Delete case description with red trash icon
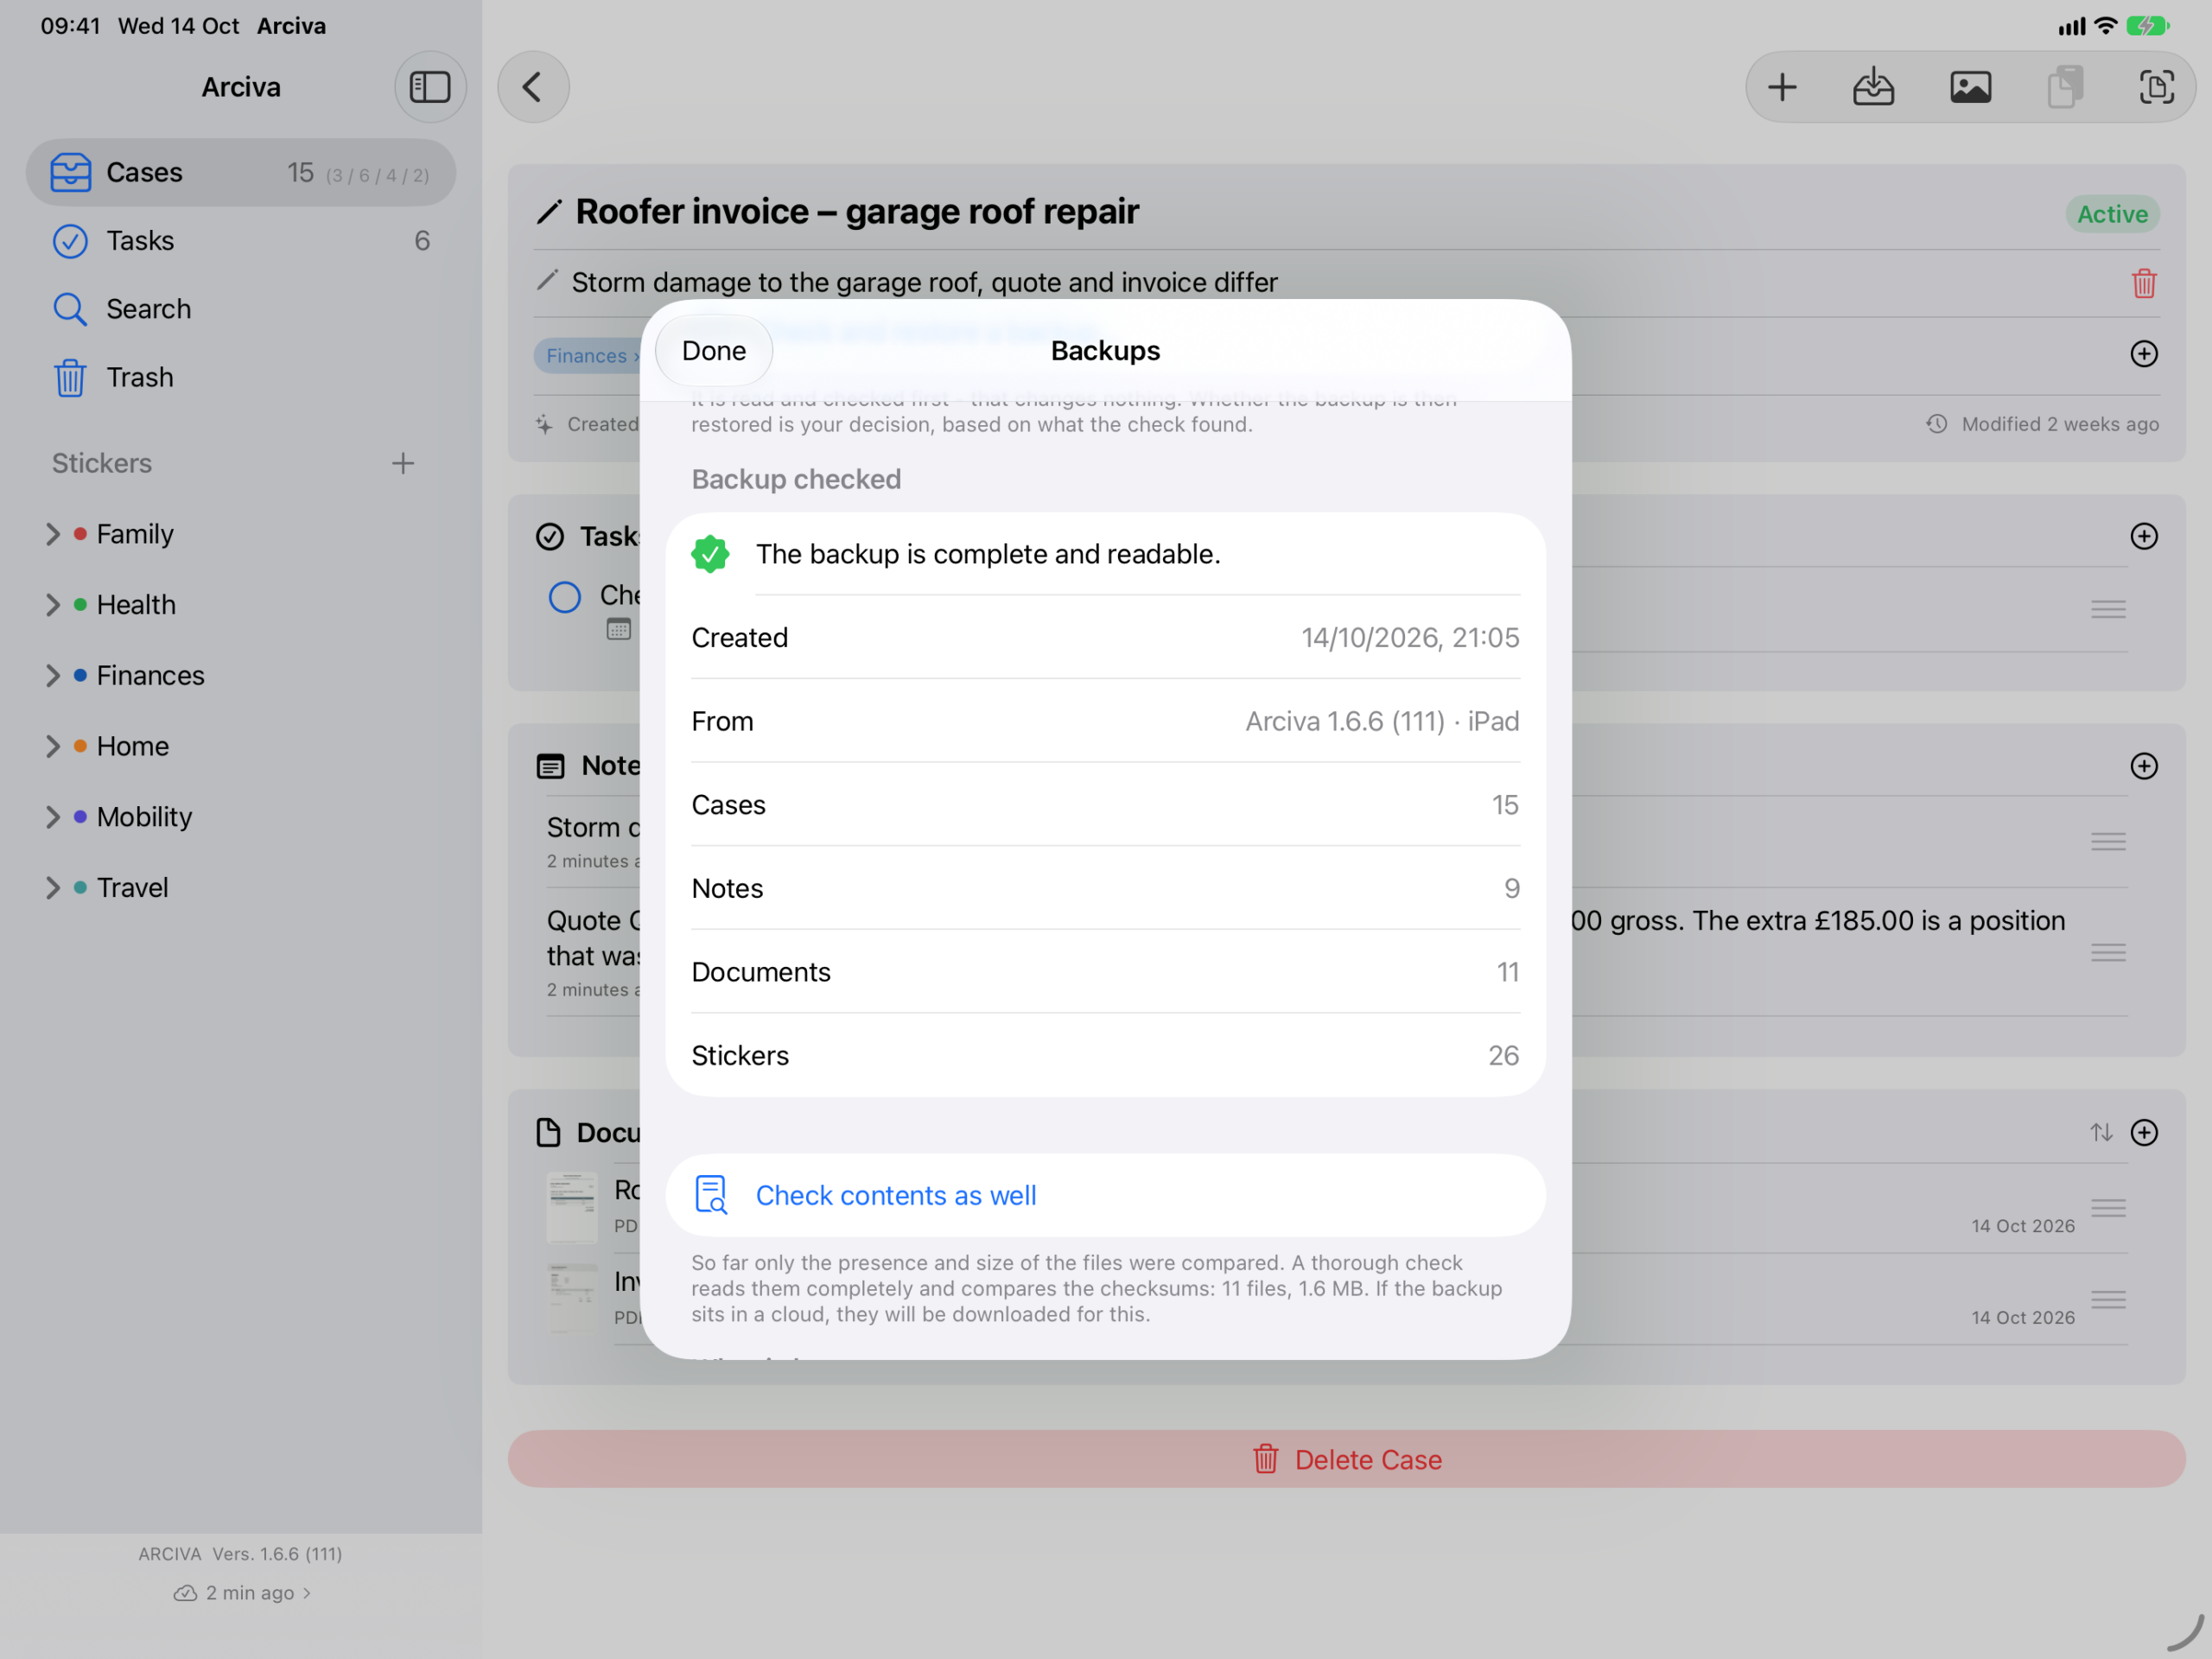 2143,283
